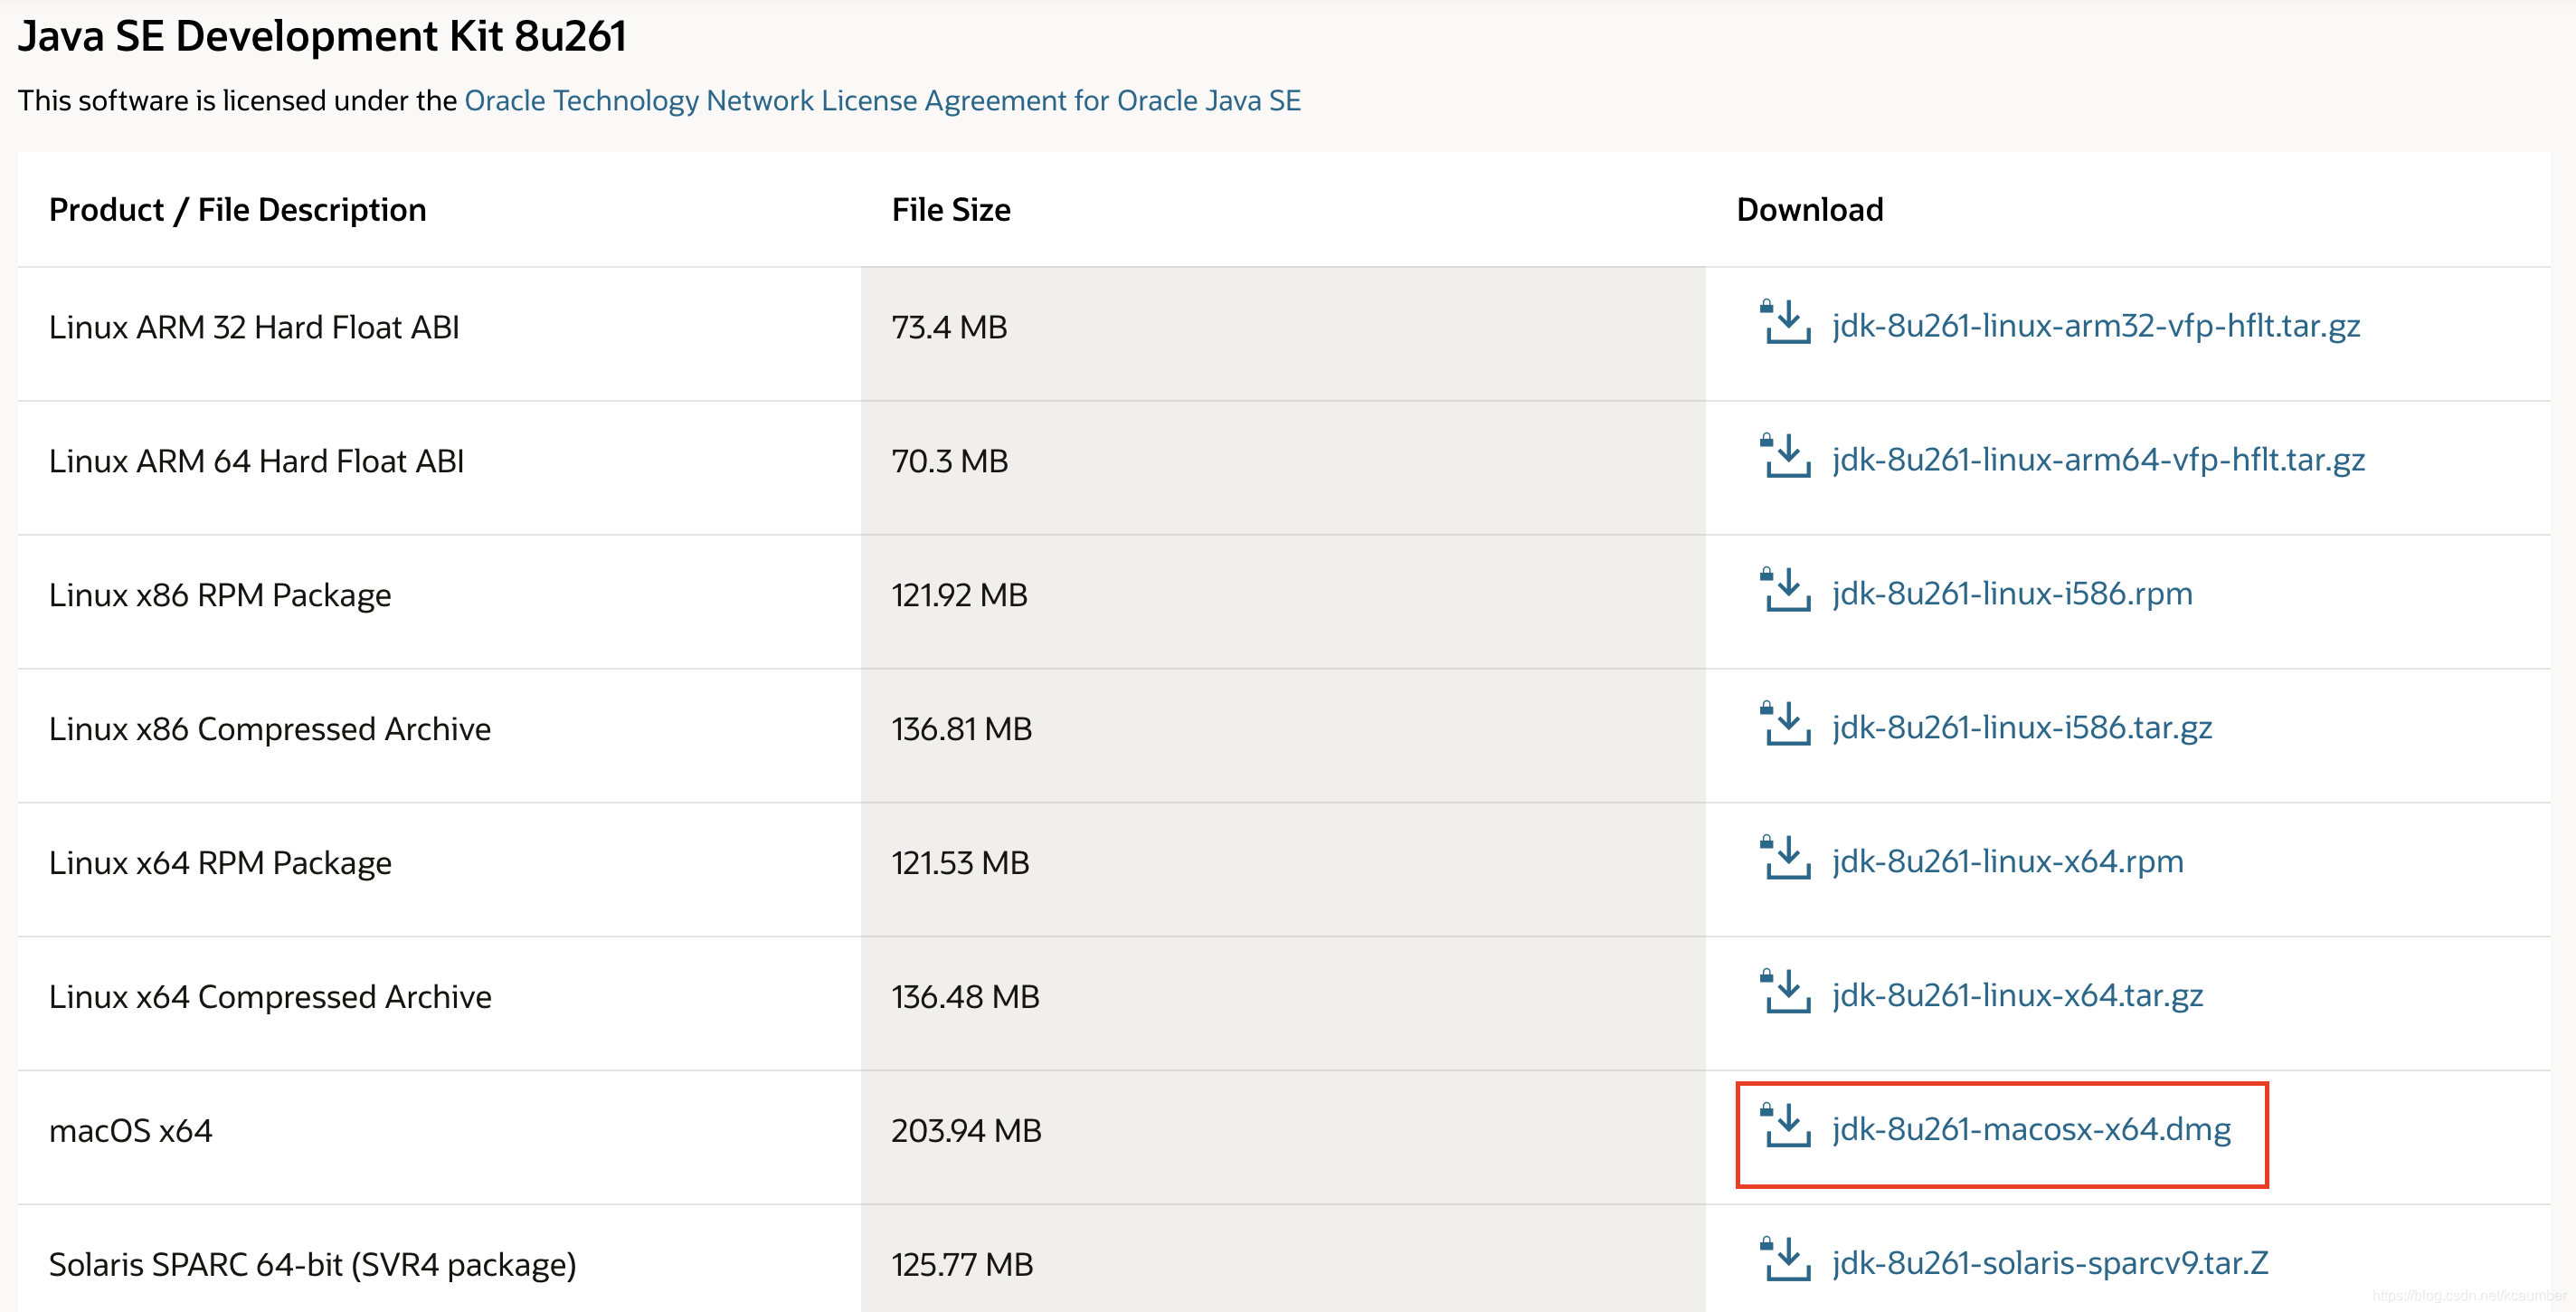Viewport: 2576px width, 1312px height.
Task: Download jdk-8u261-linux-arm32-vfp-hflt.tar.gz
Action: tap(2096, 326)
